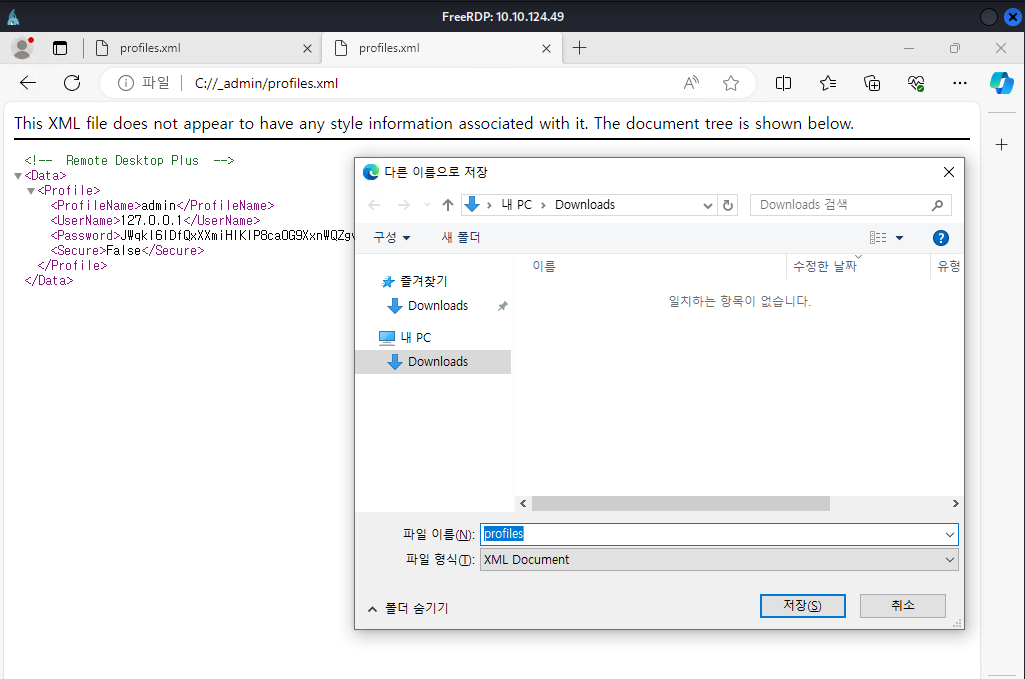Open Browser essentials heart icon

[916, 83]
